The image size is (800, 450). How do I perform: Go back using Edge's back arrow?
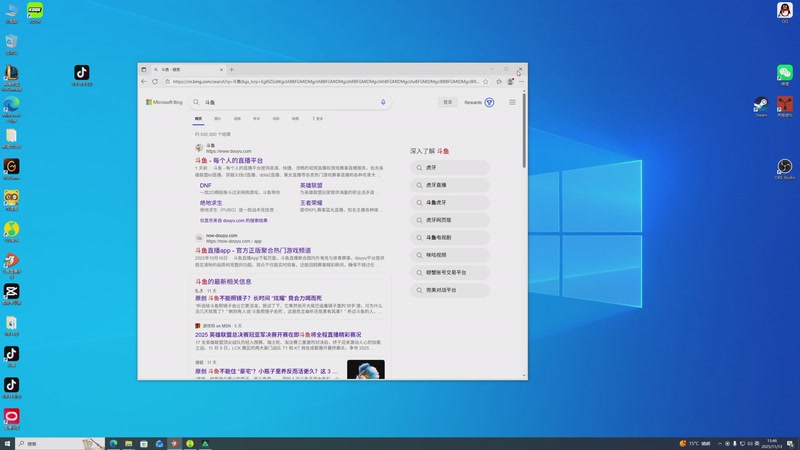coord(143,82)
